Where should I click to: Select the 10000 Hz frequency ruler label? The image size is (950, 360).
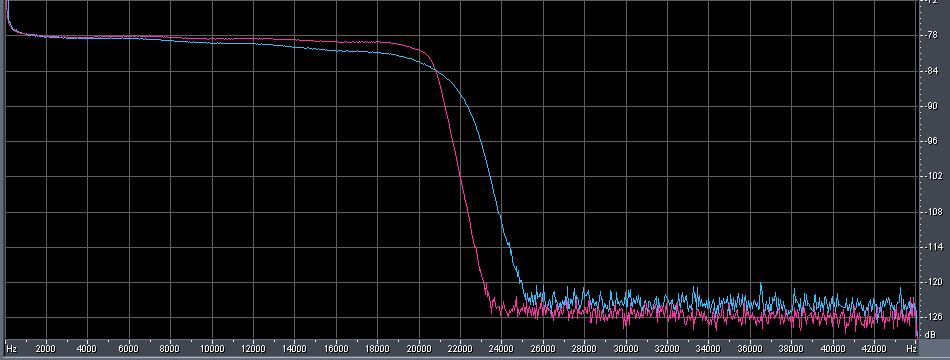coord(211,349)
